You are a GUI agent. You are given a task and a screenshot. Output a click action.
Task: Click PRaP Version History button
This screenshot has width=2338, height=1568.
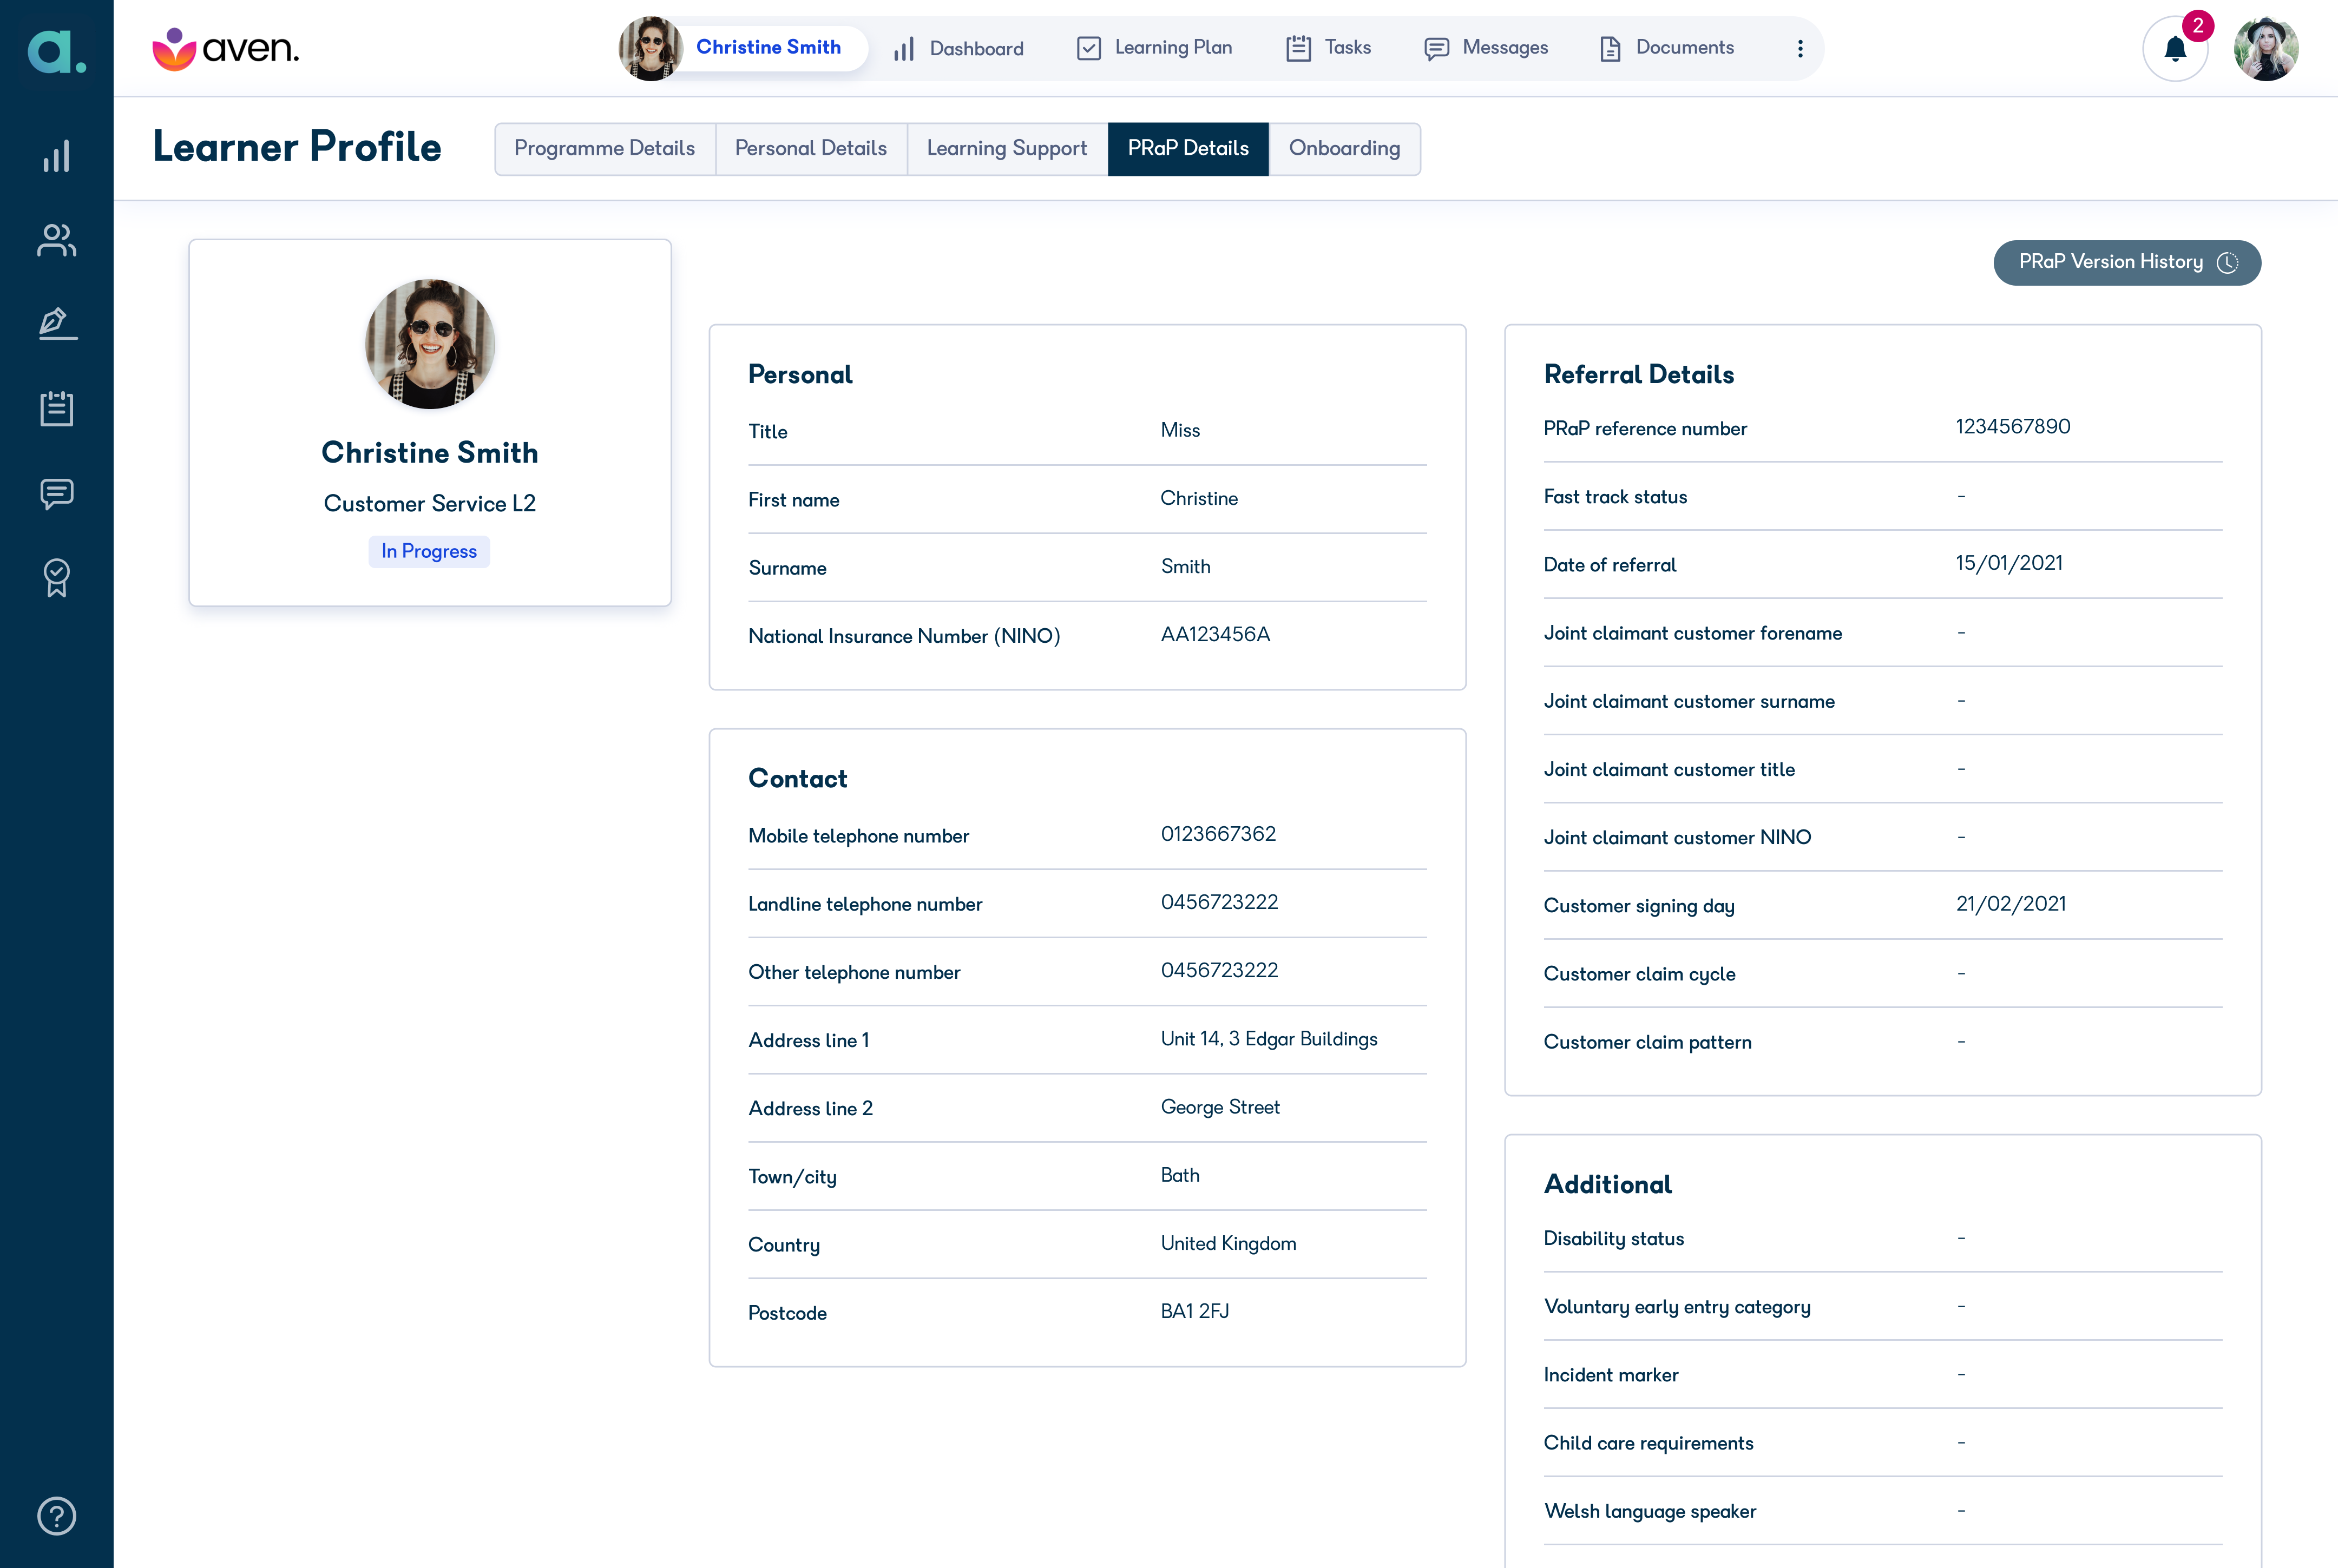[x=2126, y=262]
